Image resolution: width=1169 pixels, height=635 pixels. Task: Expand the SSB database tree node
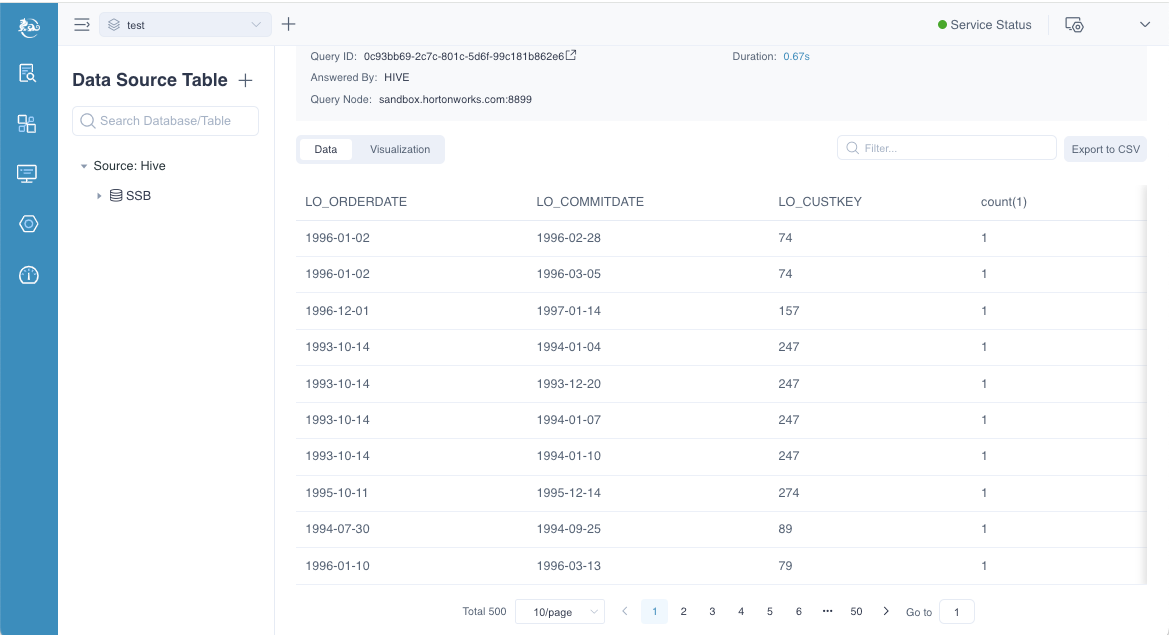coord(99,196)
